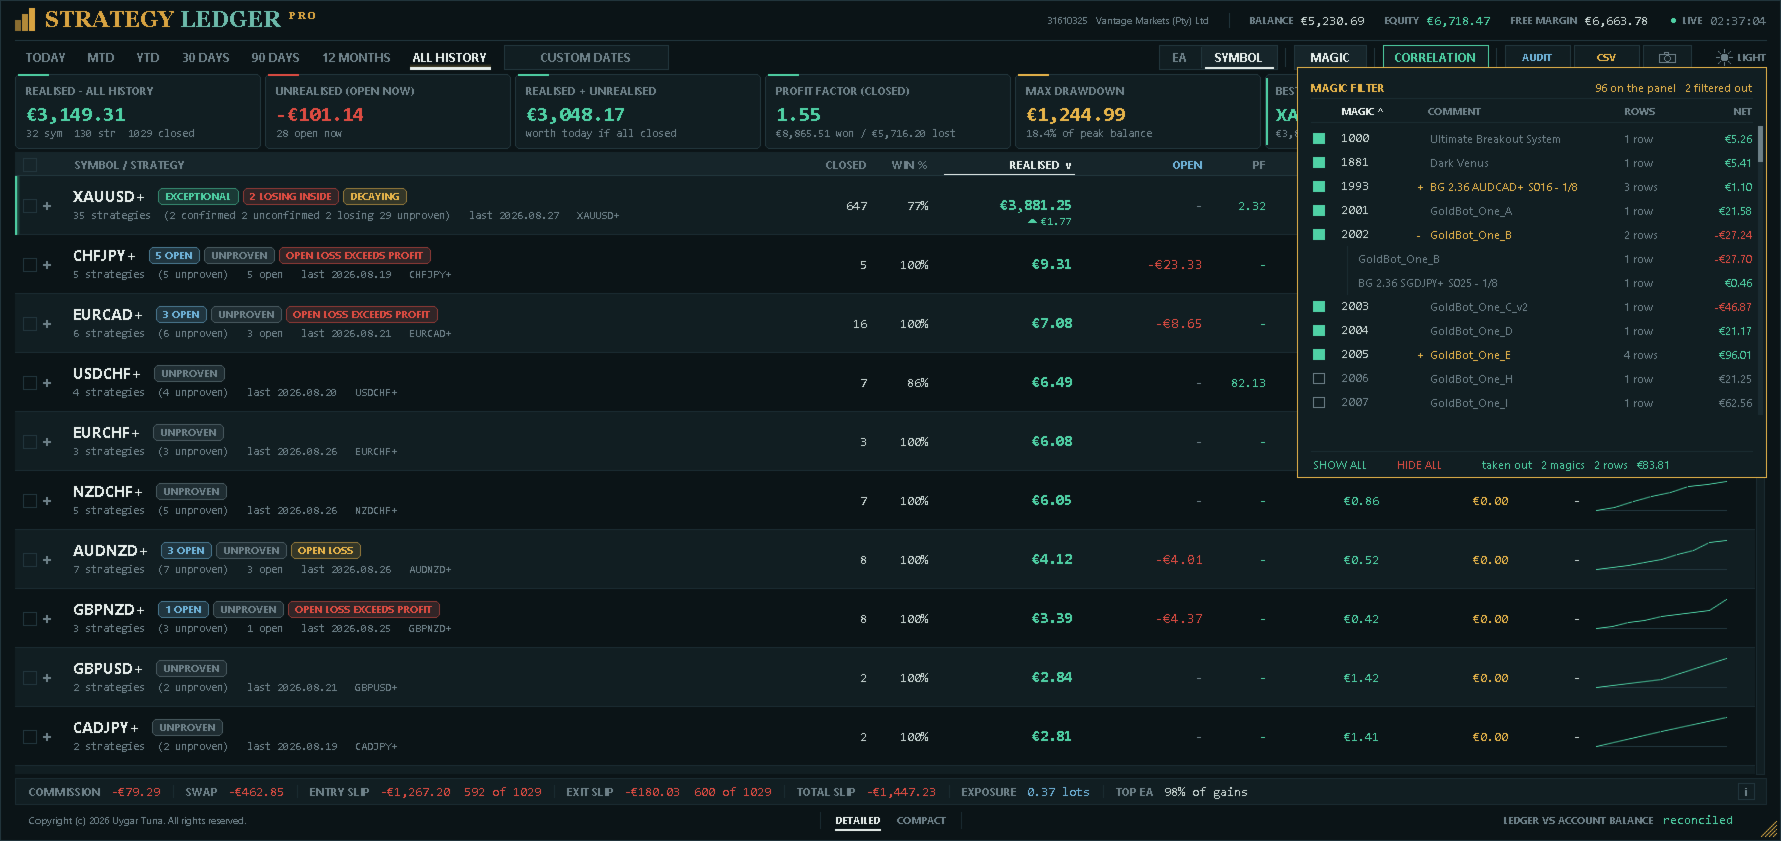The height and width of the screenshot is (841, 1781).
Task: Tick the select-all checkbox in table header
Action: click(30, 165)
